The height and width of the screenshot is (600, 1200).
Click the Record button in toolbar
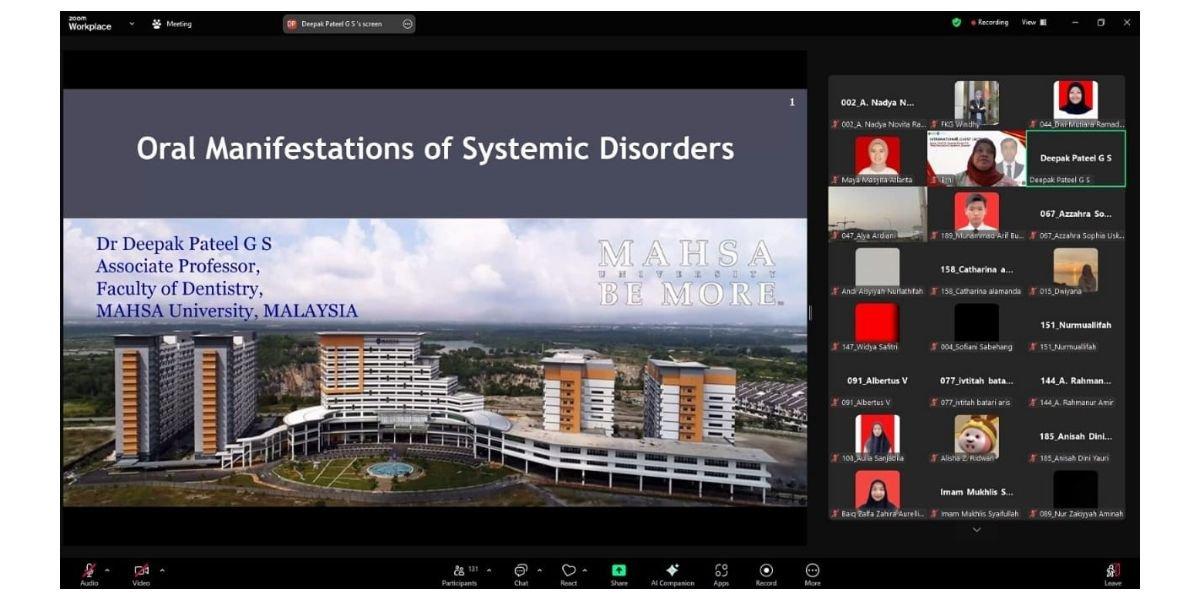click(x=766, y=573)
